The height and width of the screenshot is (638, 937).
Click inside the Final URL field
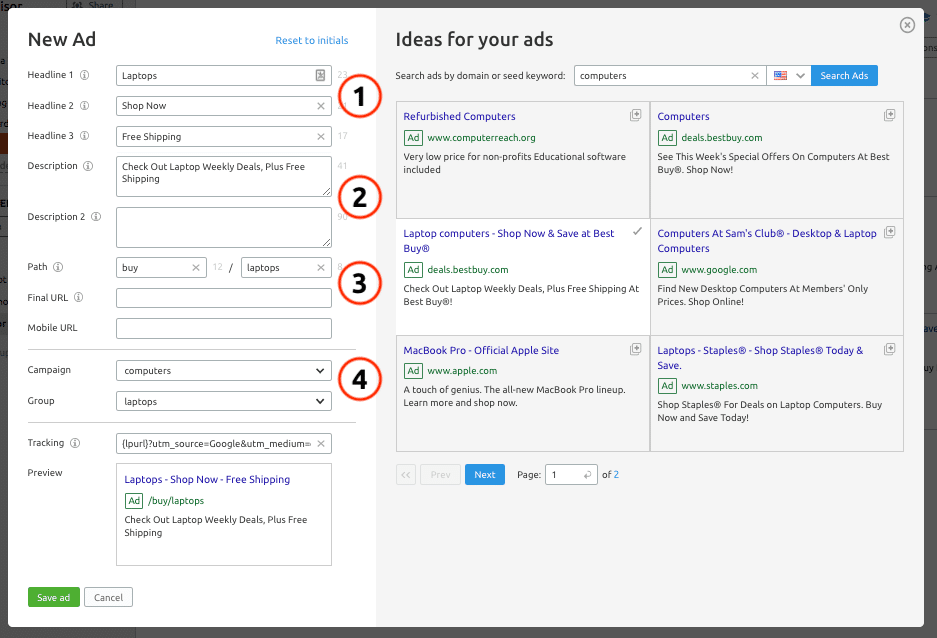pyautogui.click(x=223, y=298)
